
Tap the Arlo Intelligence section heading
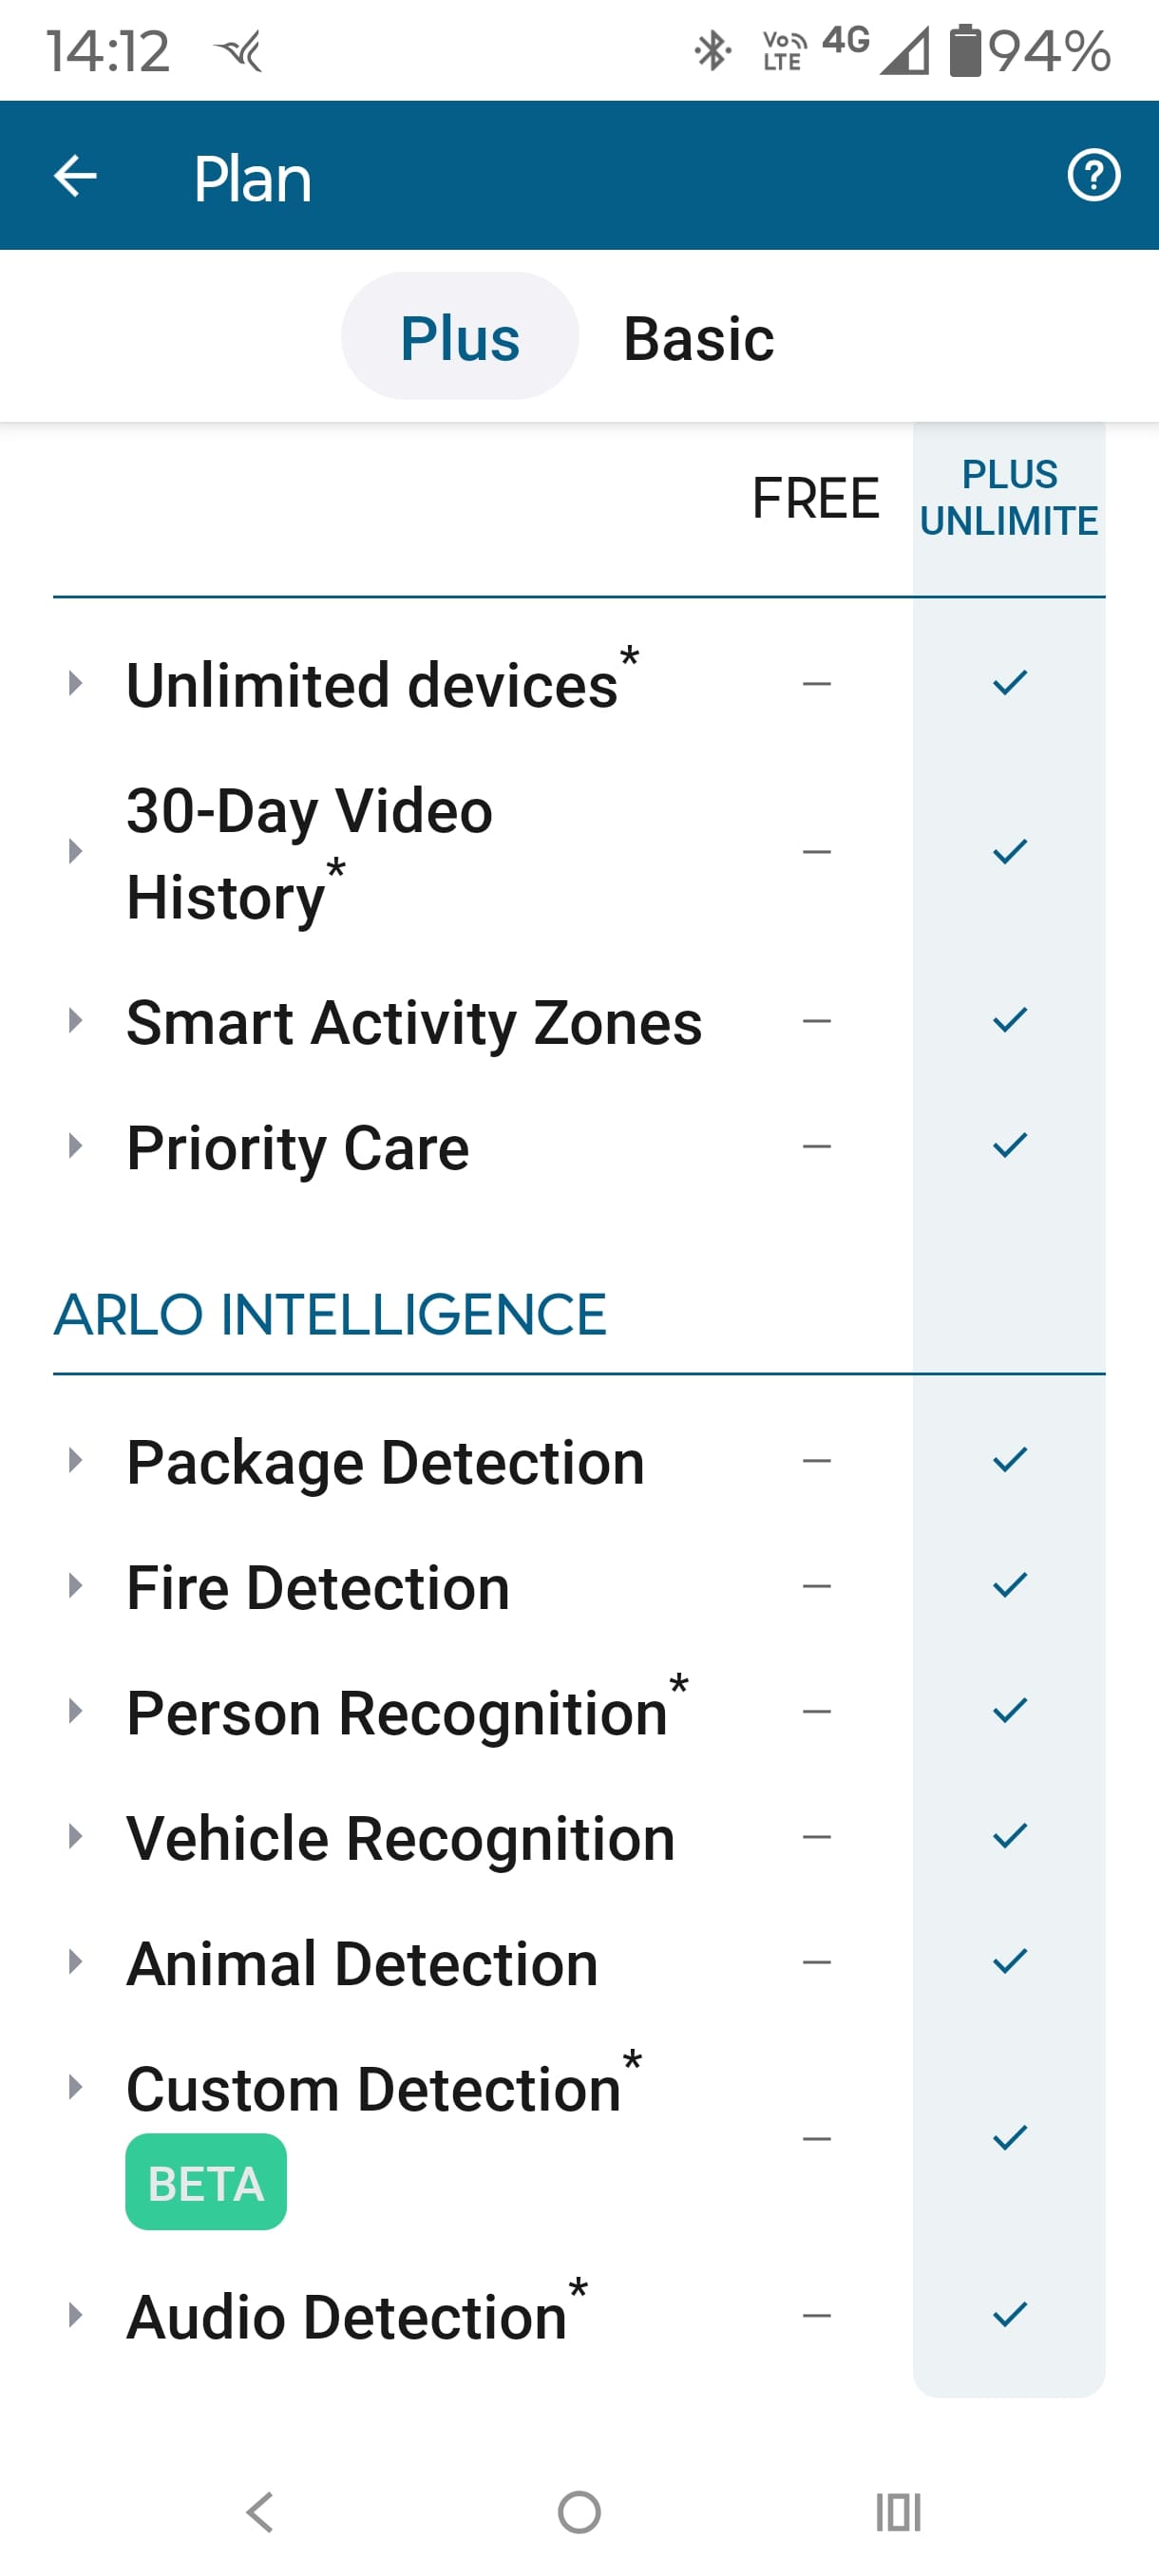tap(330, 1314)
